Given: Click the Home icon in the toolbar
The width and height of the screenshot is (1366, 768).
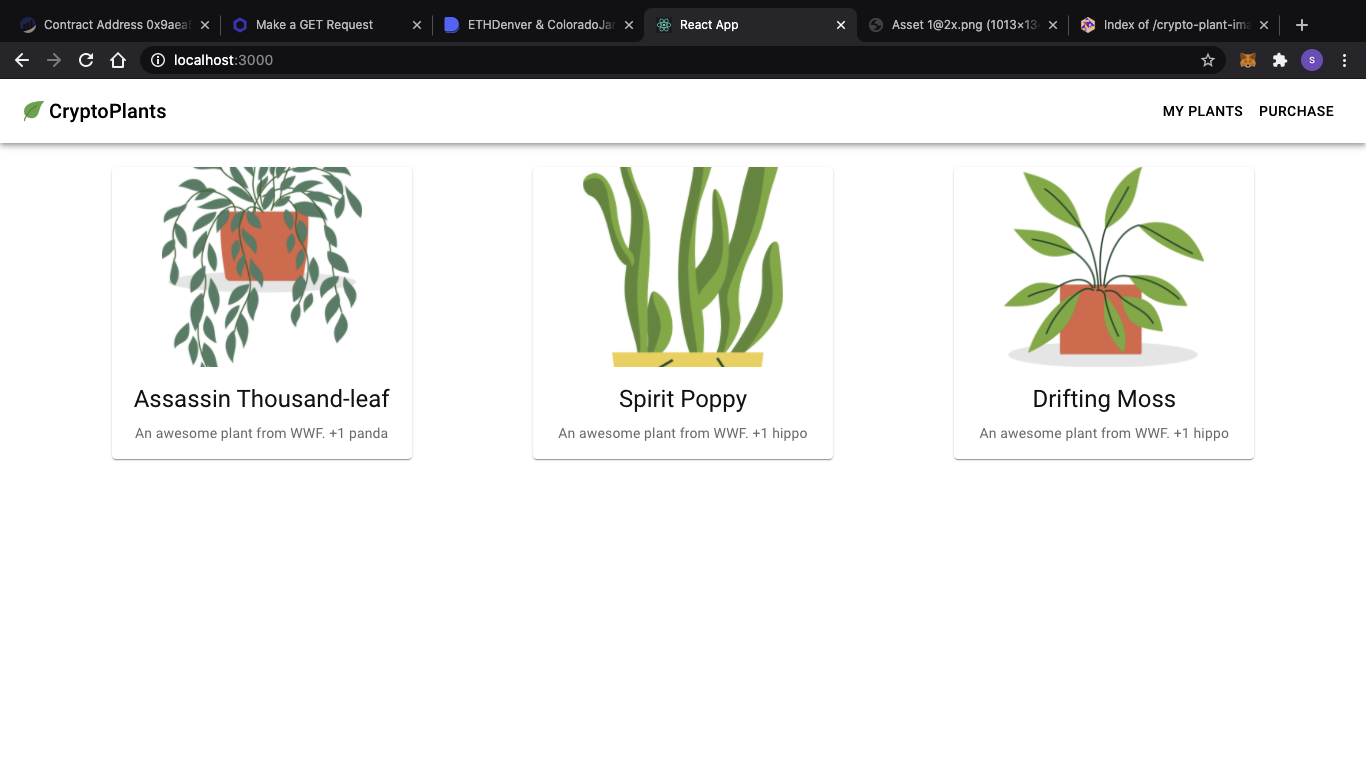Looking at the screenshot, I should point(118,60).
